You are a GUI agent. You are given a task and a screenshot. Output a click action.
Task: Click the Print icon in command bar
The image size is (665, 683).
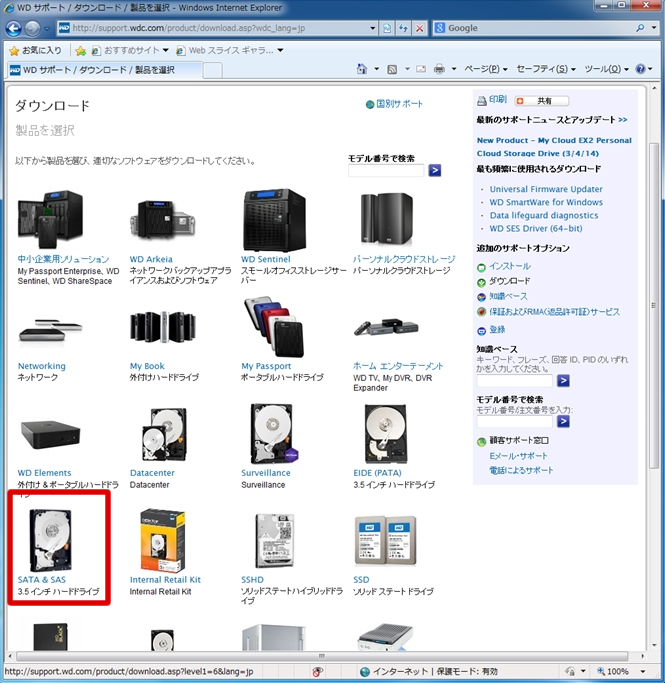click(x=439, y=69)
